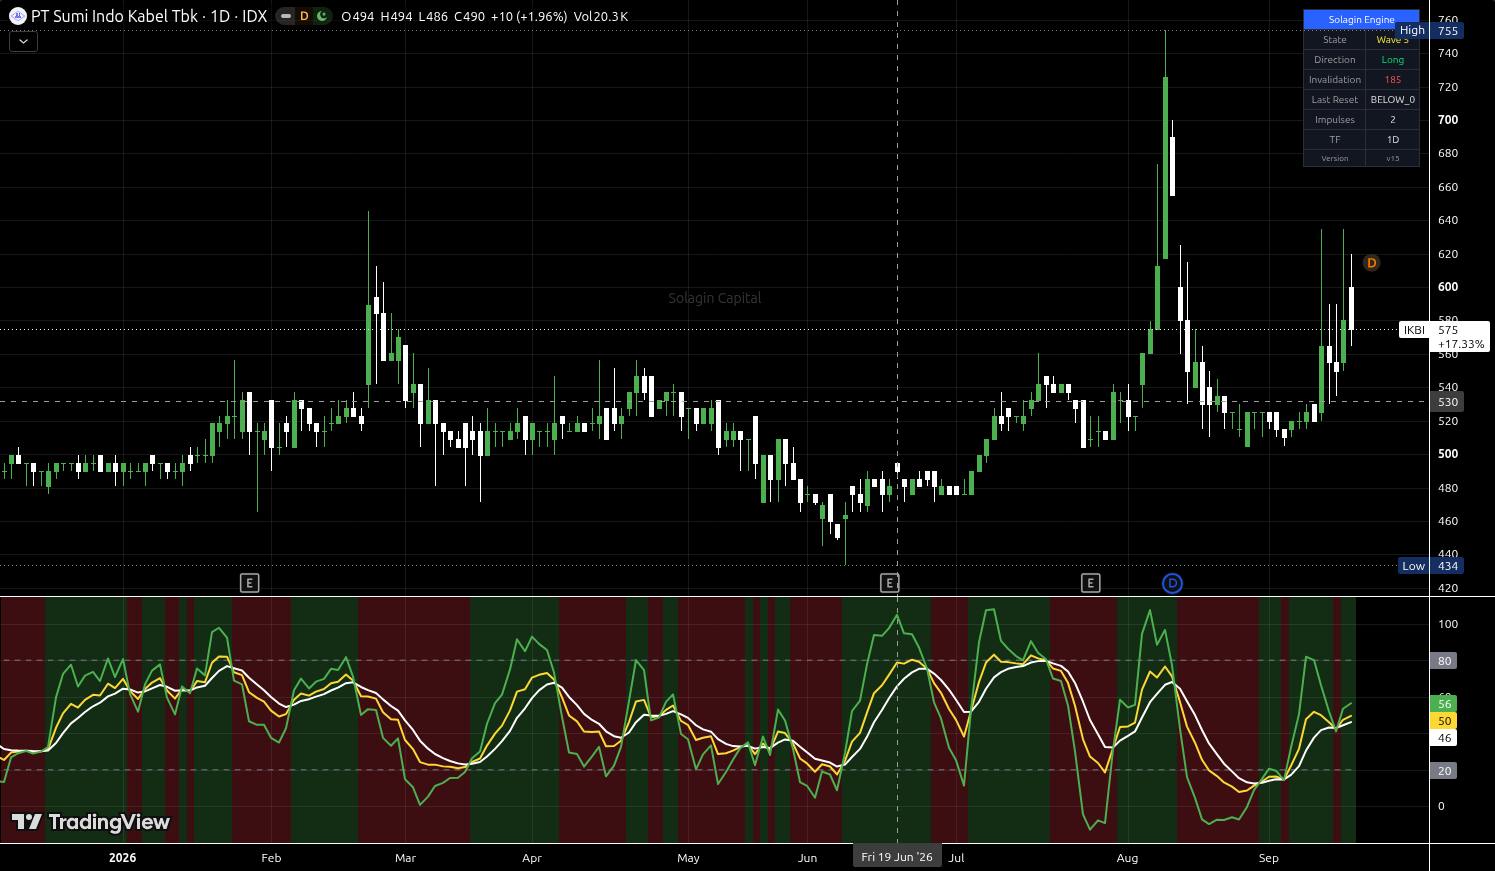1495x871 pixels.
Task: Click the red 185 invalidation value
Action: click(1392, 80)
